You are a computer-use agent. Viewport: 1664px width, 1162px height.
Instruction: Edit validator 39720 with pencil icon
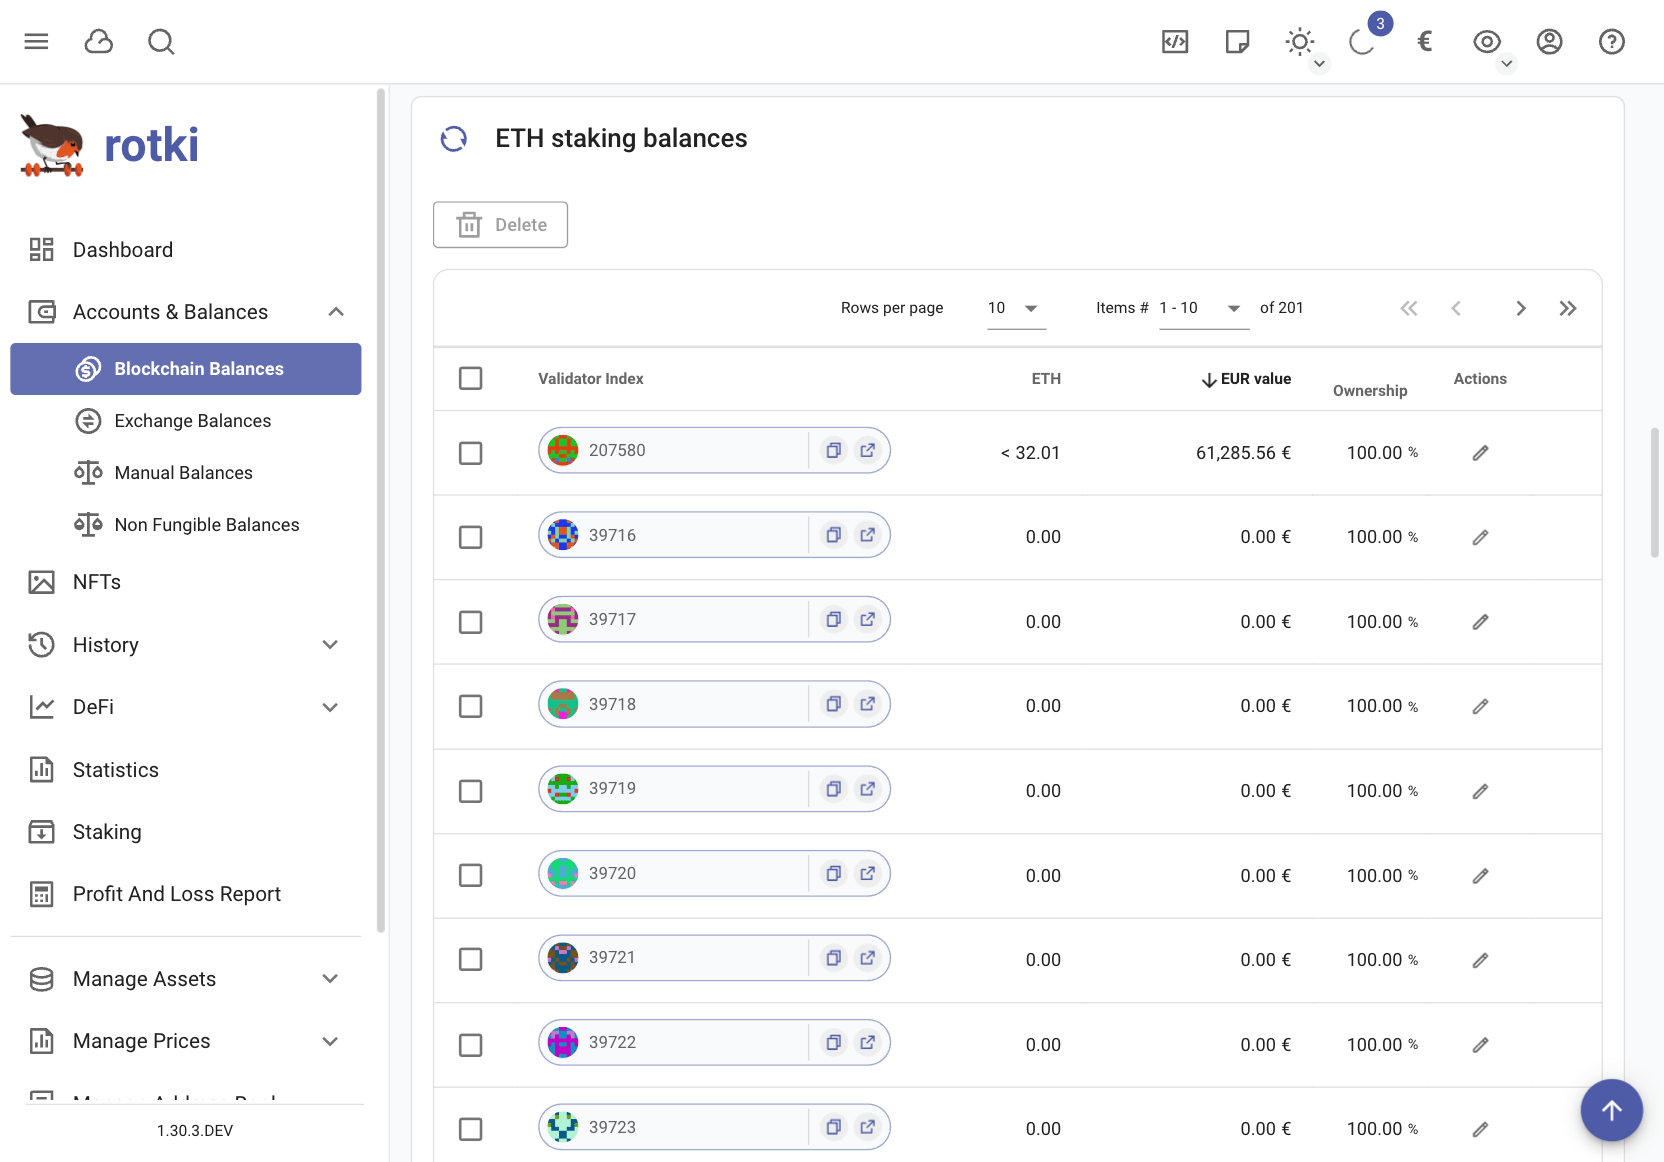tap(1481, 876)
